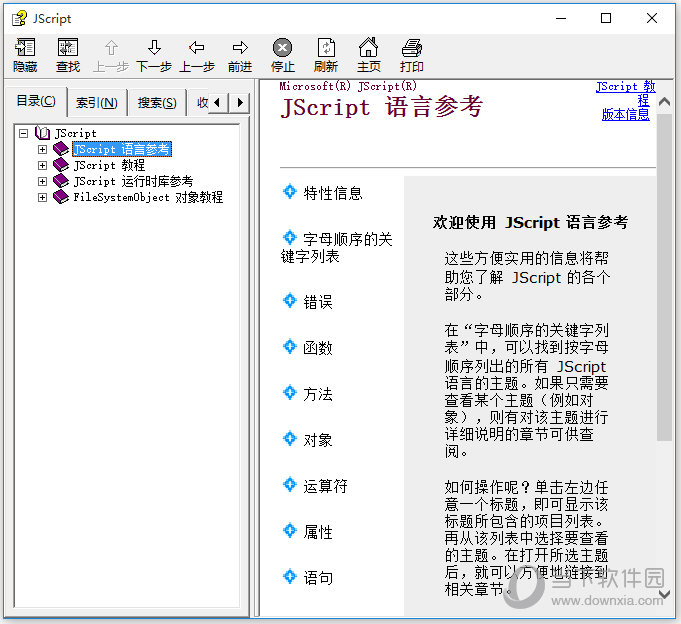Screen dimensions: 681x624
Task: Open the 对象 topic
Action: click(318, 440)
